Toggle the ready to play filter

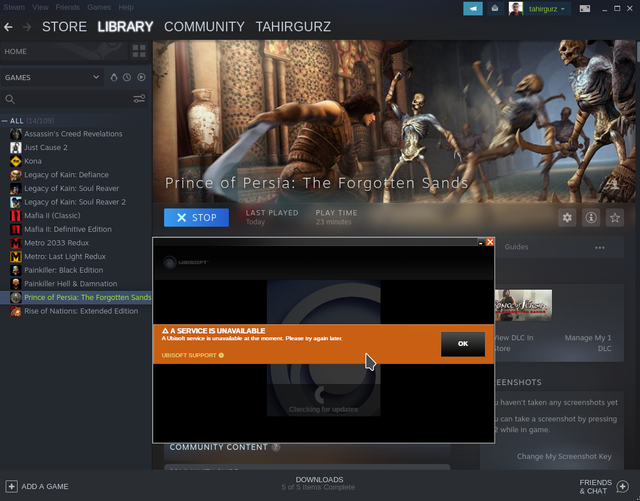coord(141,77)
